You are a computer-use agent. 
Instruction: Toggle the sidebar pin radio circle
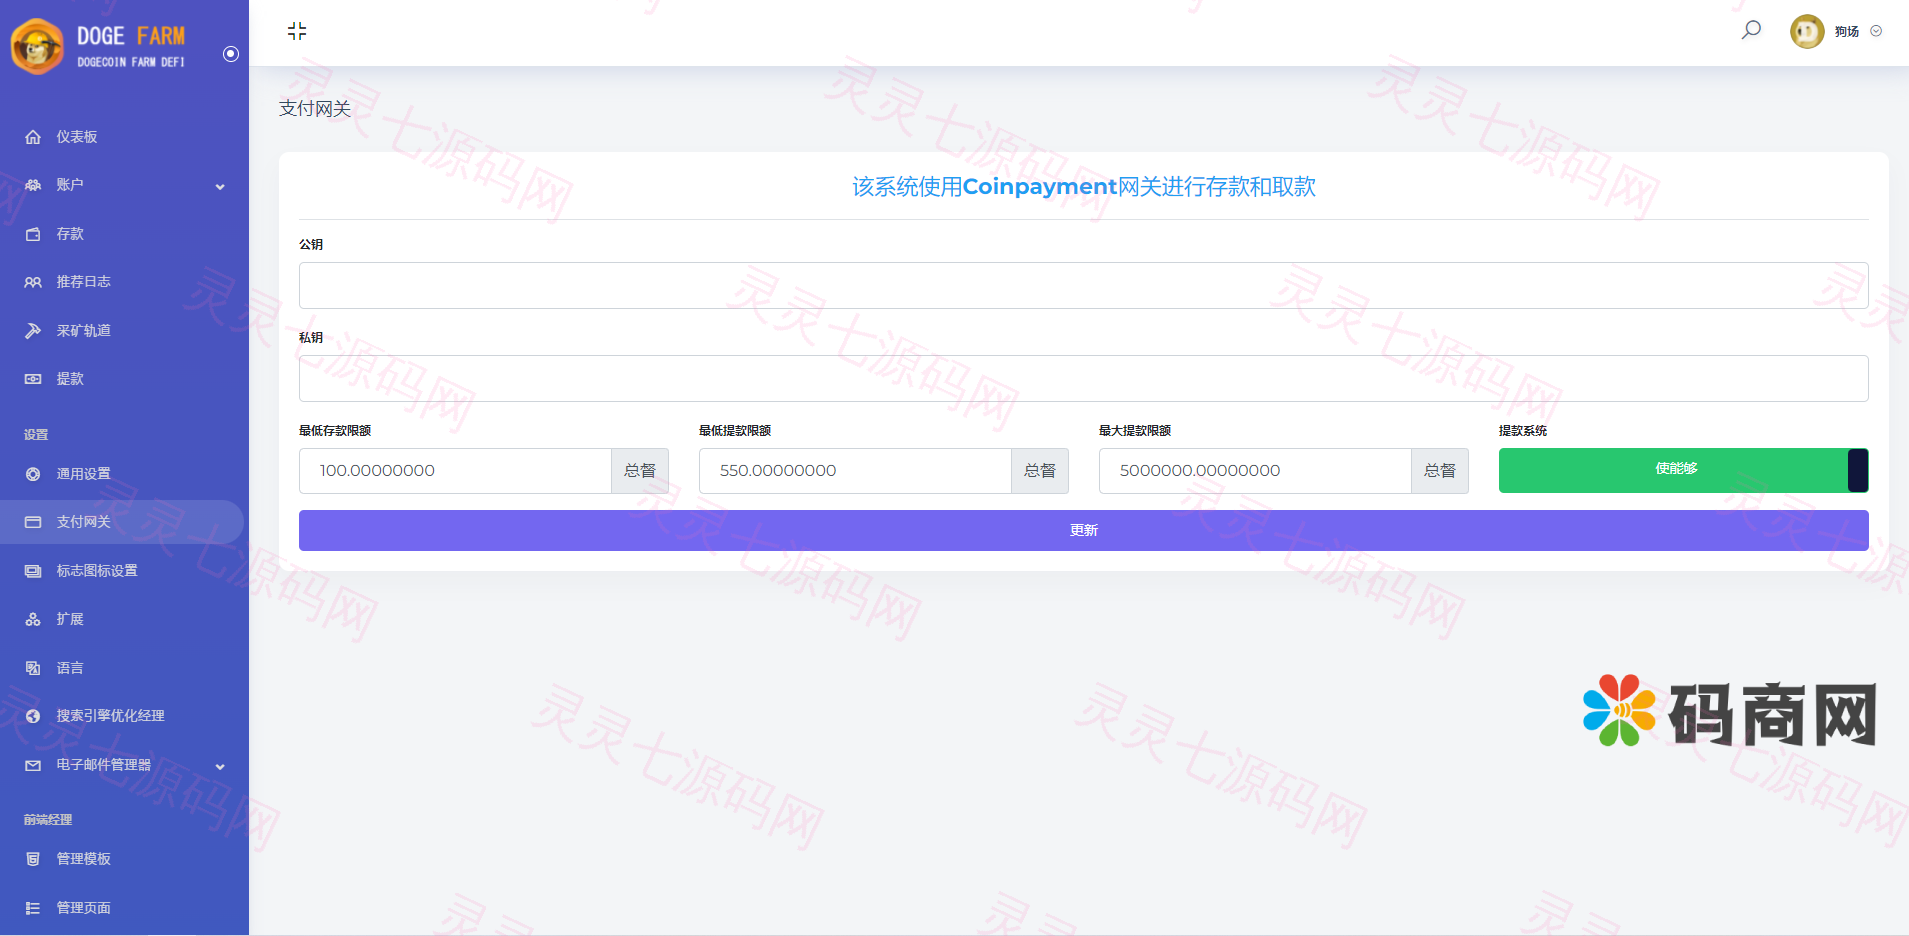point(231,54)
